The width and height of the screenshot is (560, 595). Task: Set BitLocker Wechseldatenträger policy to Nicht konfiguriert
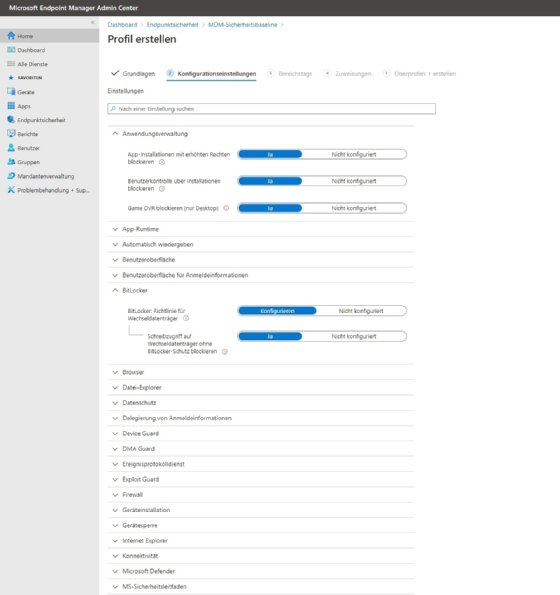361,311
